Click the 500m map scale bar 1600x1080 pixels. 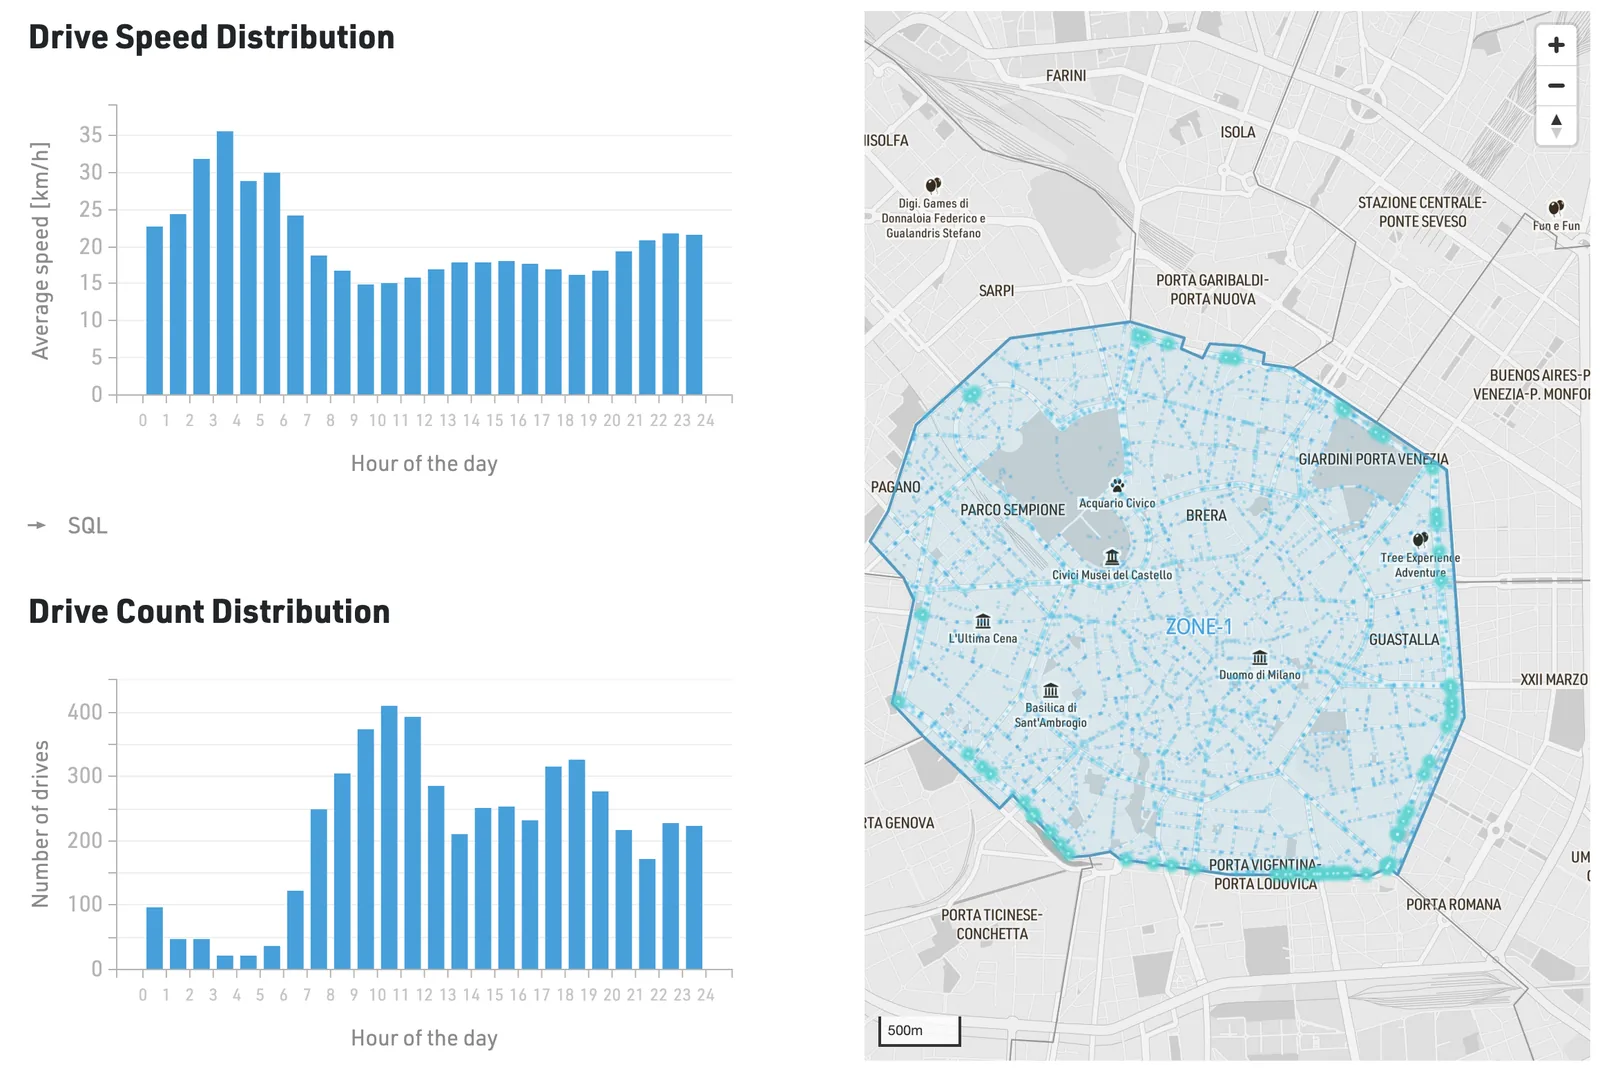[x=919, y=1031]
